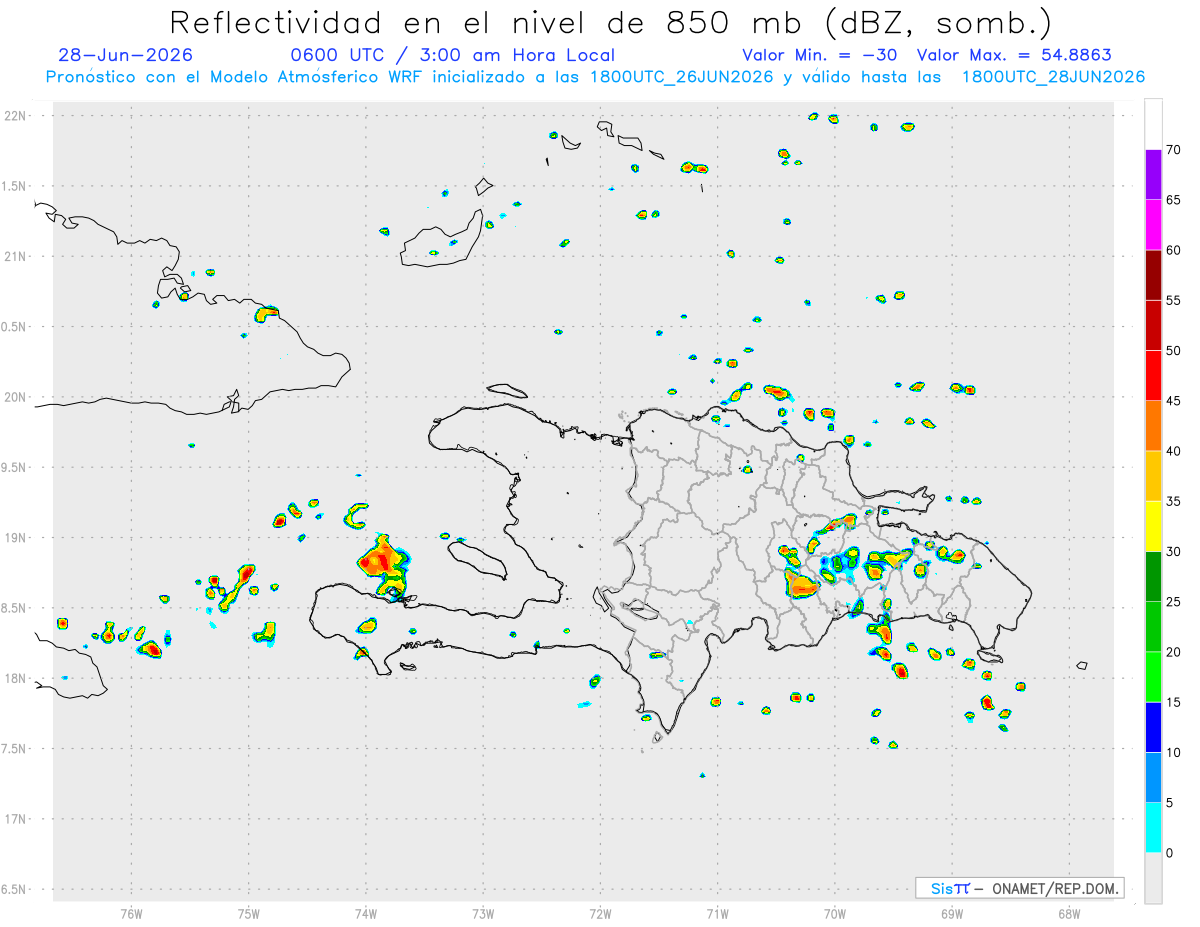This screenshot has height=927, width=1200.
Task: Click the '50' value on the color scale
Action: pyautogui.click(x=1173, y=351)
